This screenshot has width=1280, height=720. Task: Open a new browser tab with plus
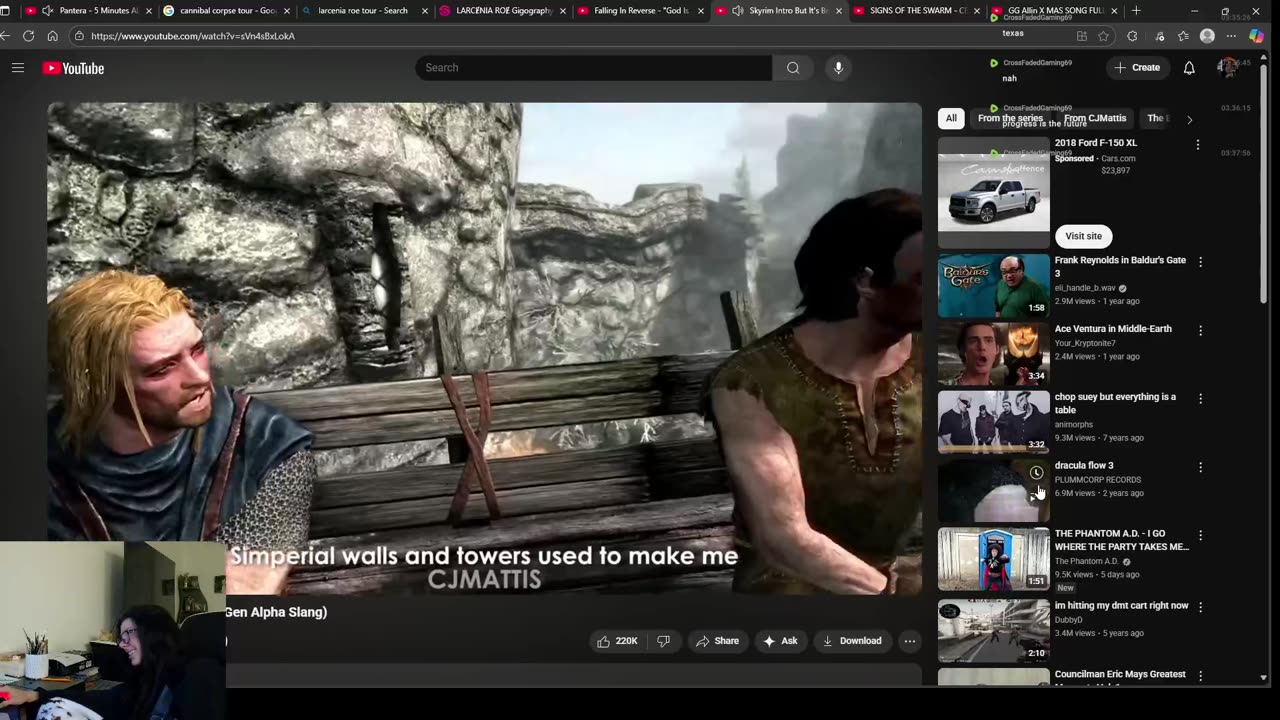coord(1136,11)
